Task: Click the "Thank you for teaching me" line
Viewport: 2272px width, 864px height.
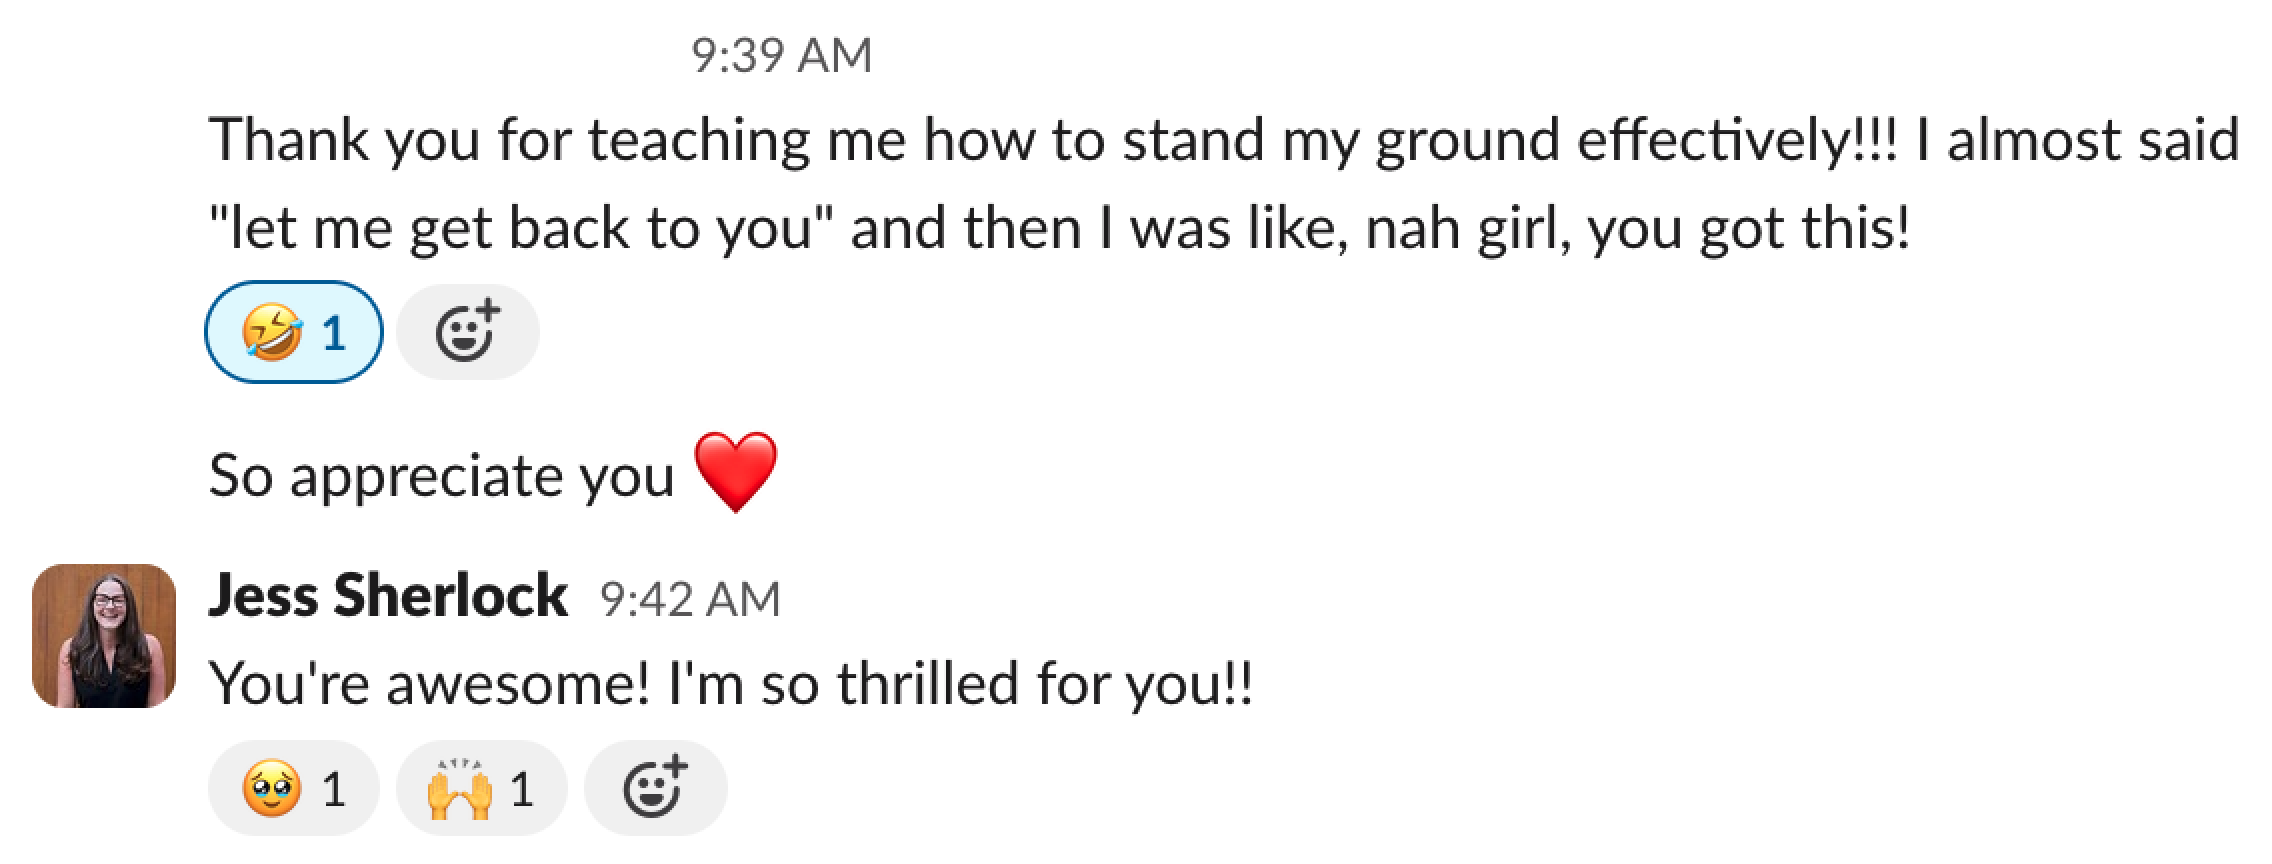Action: (x=1224, y=139)
